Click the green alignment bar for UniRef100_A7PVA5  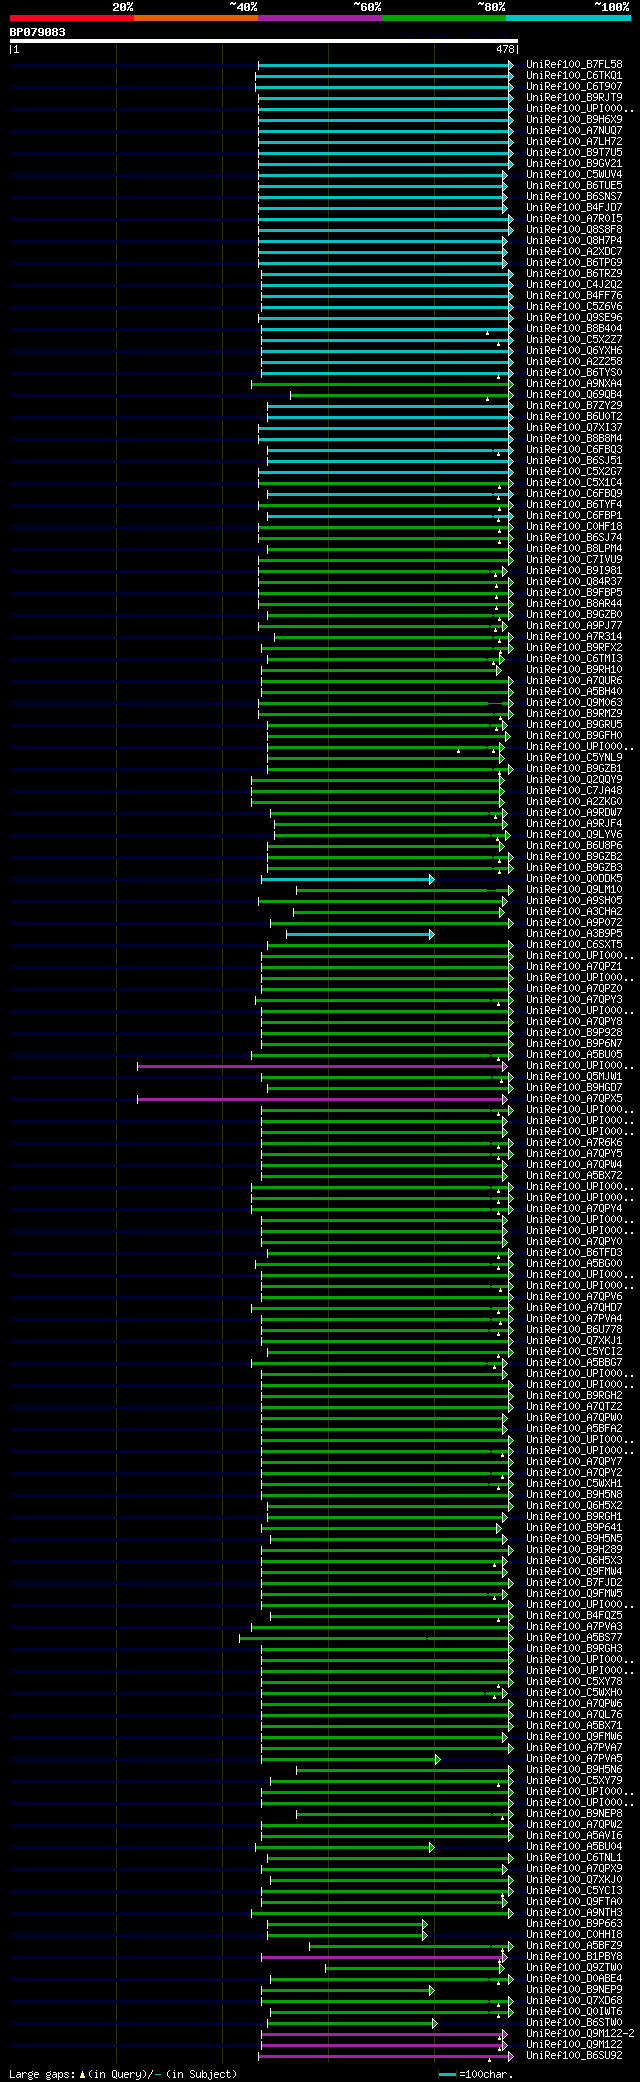(x=350, y=1759)
